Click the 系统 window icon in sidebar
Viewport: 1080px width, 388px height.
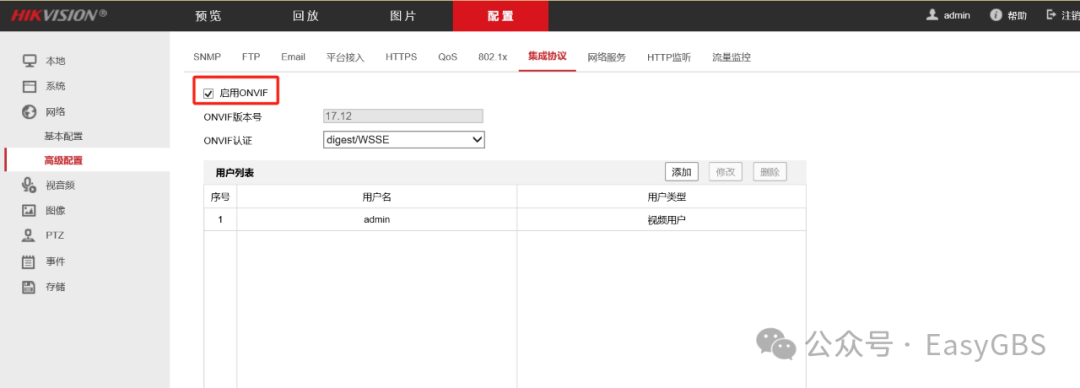[29, 86]
